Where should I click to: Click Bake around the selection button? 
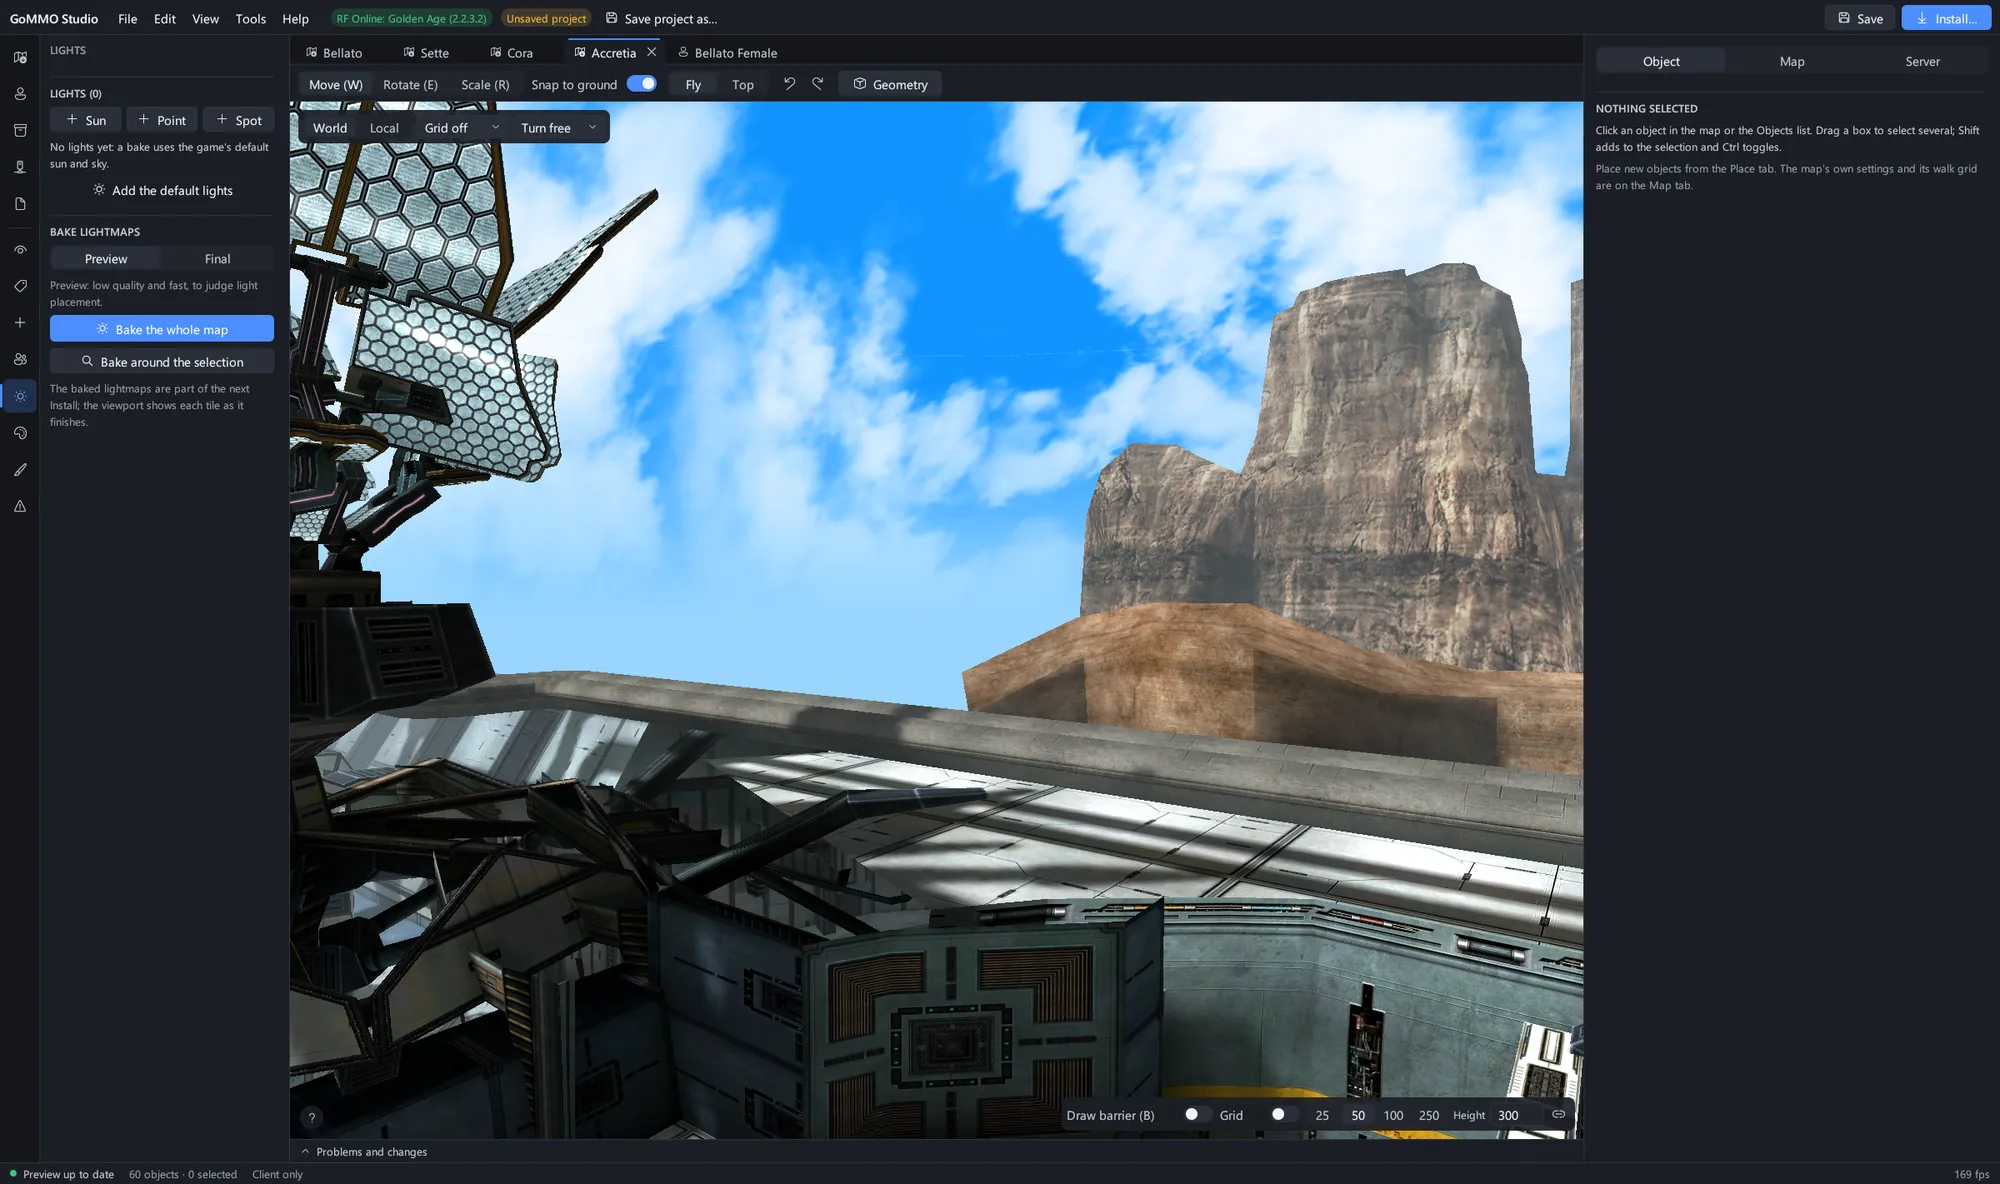coord(162,362)
